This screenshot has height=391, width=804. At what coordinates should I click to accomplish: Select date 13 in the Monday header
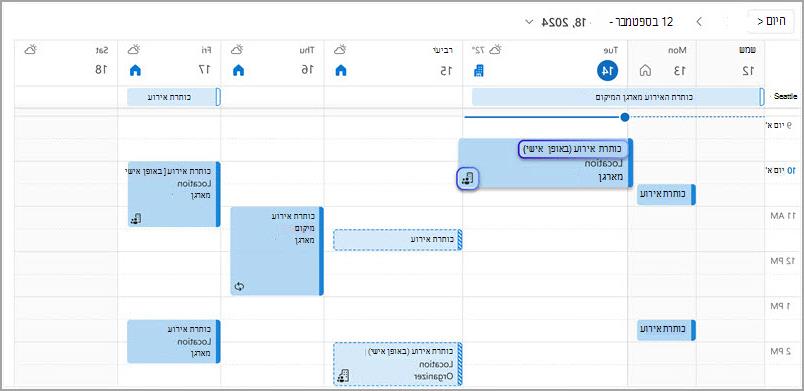click(679, 71)
